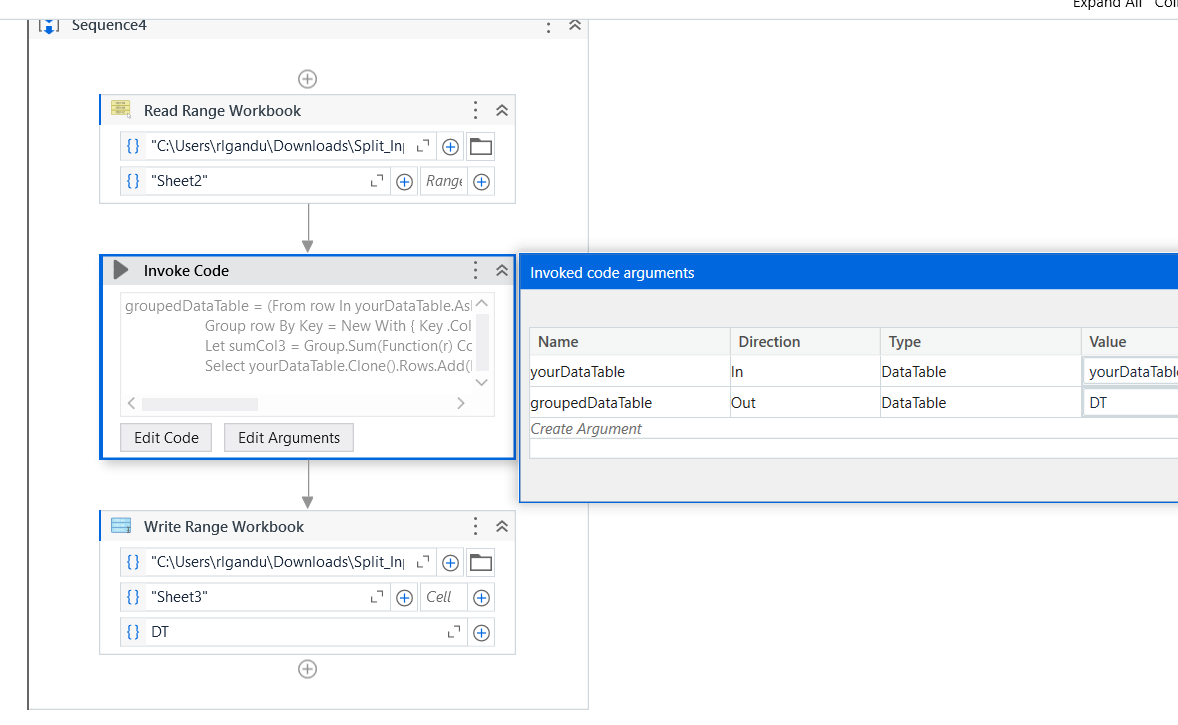Viewport: 1178px width, 725px height.
Task: Click the horizontal scrollbar thumb in code preview
Action: pos(200,404)
